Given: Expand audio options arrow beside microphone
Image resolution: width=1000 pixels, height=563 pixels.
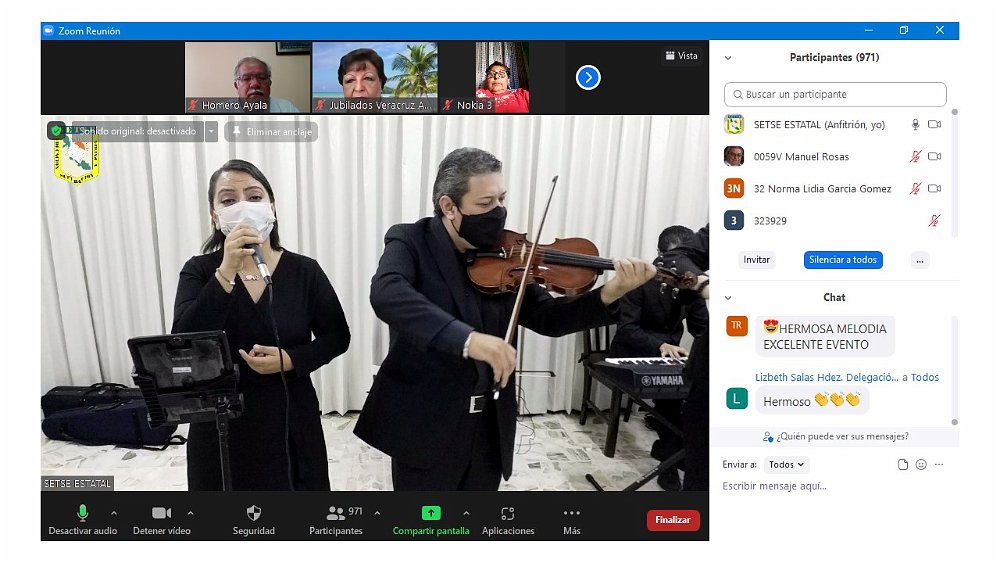Looking at the screenshot, I should tap(114, 513).
